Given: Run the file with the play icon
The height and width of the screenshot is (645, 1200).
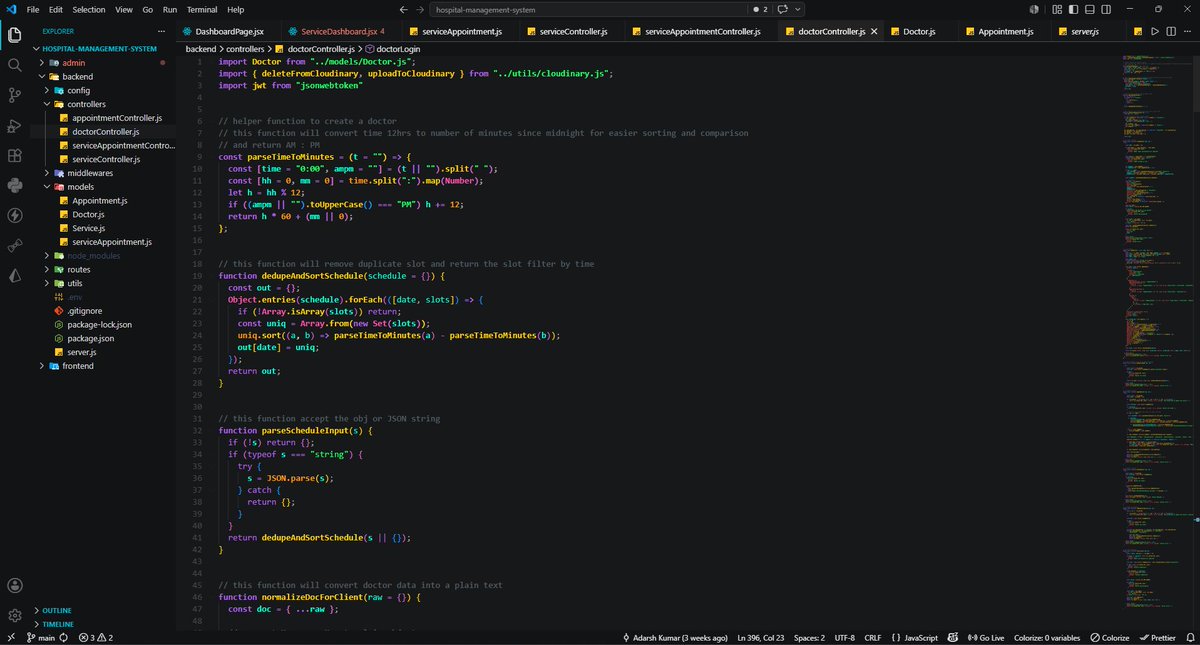Looking at the screenshot, I should tap(1154, 32).
